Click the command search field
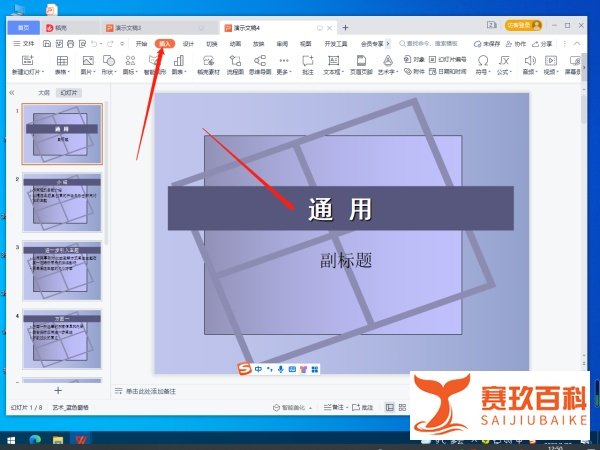600x450 pixels. (x=429, y=44)
